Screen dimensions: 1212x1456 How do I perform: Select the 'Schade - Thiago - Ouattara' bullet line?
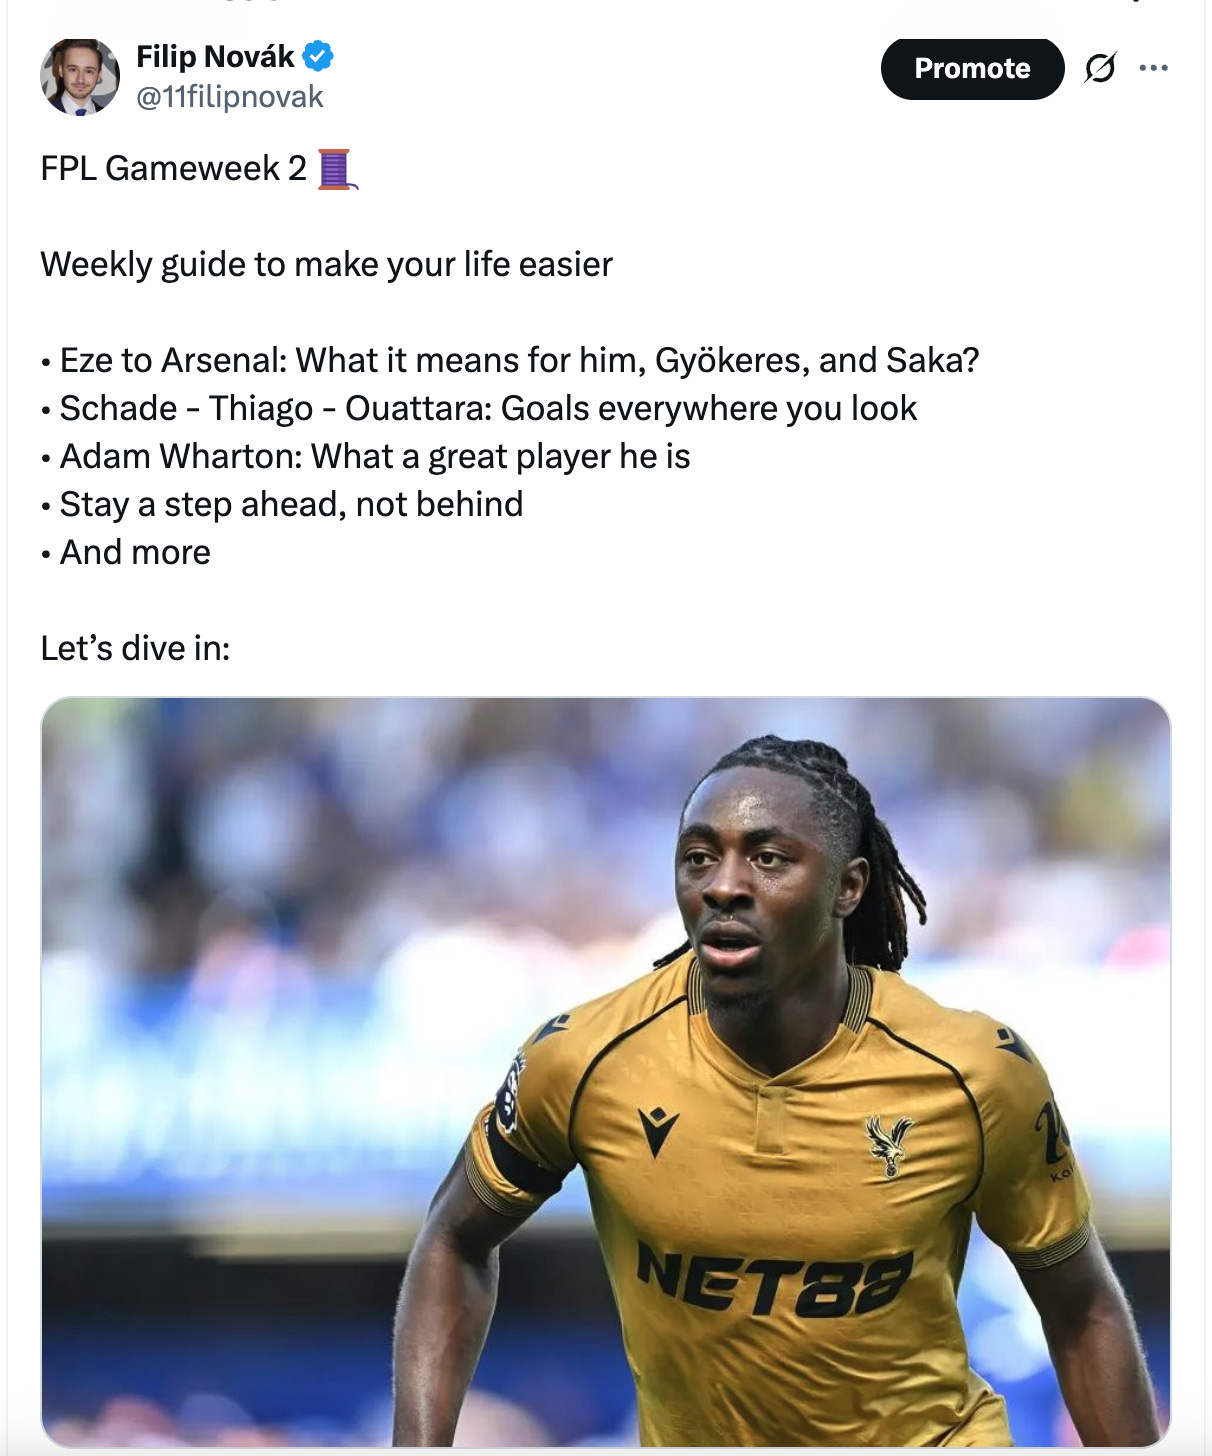[479, 409]
